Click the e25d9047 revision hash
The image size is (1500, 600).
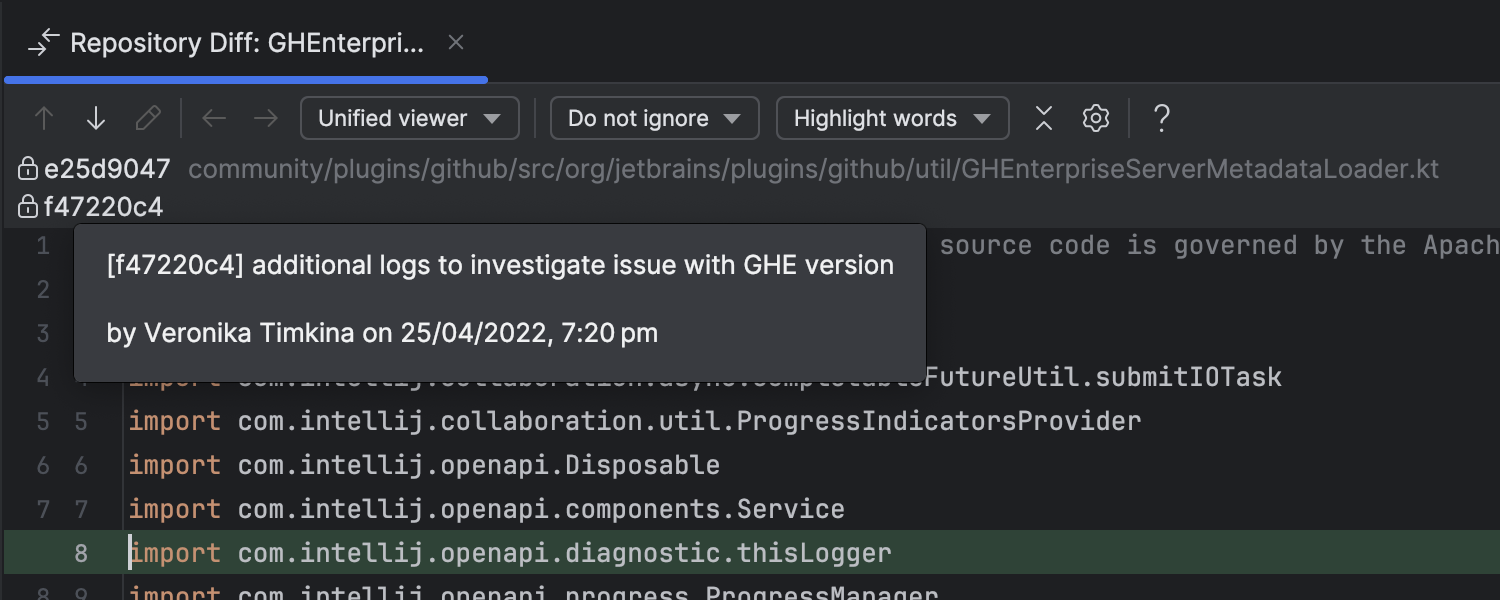107,170
